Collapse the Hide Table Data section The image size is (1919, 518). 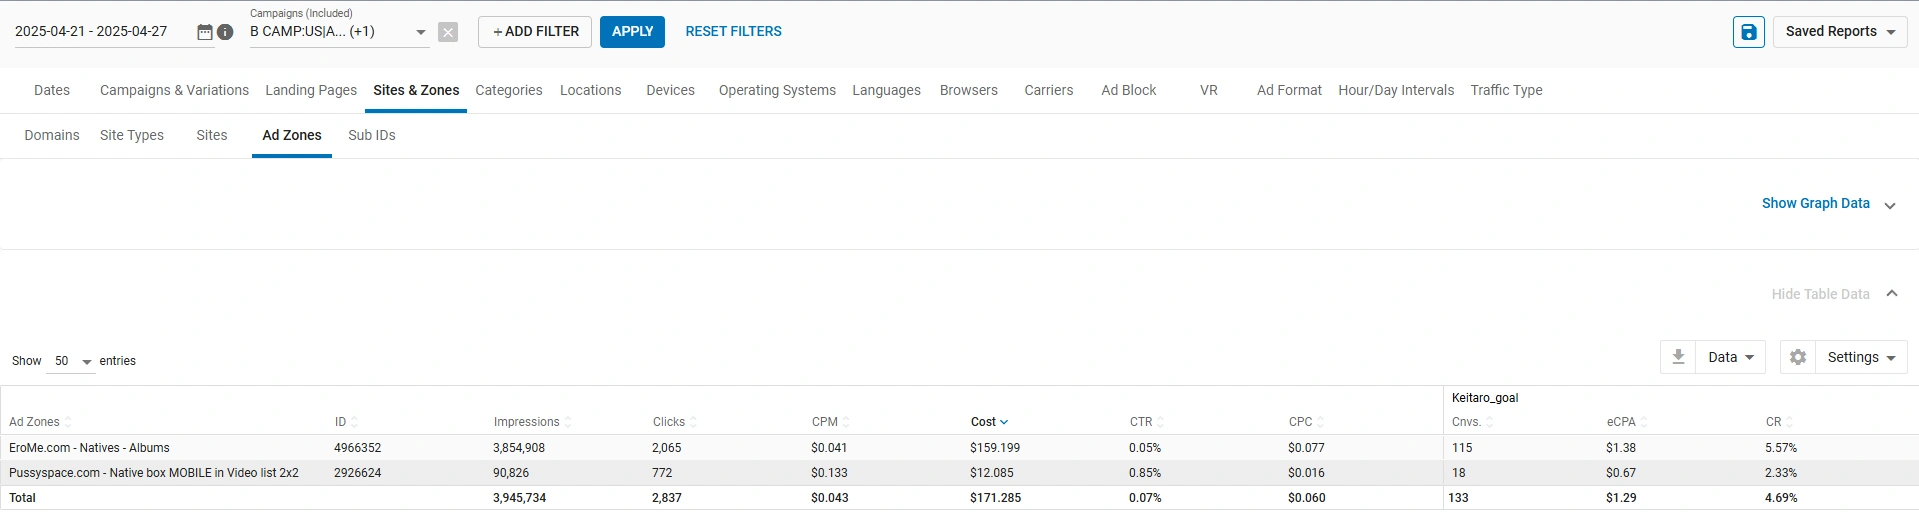coord(1891,294)
